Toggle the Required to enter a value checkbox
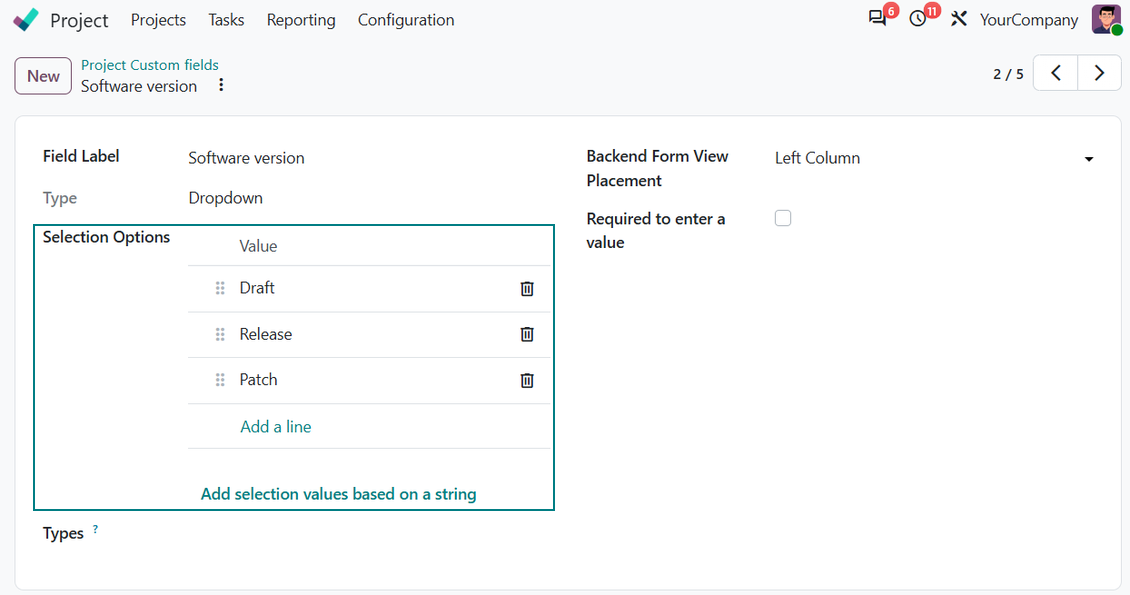Screen dimensions: 1130x595 [783, 218]
